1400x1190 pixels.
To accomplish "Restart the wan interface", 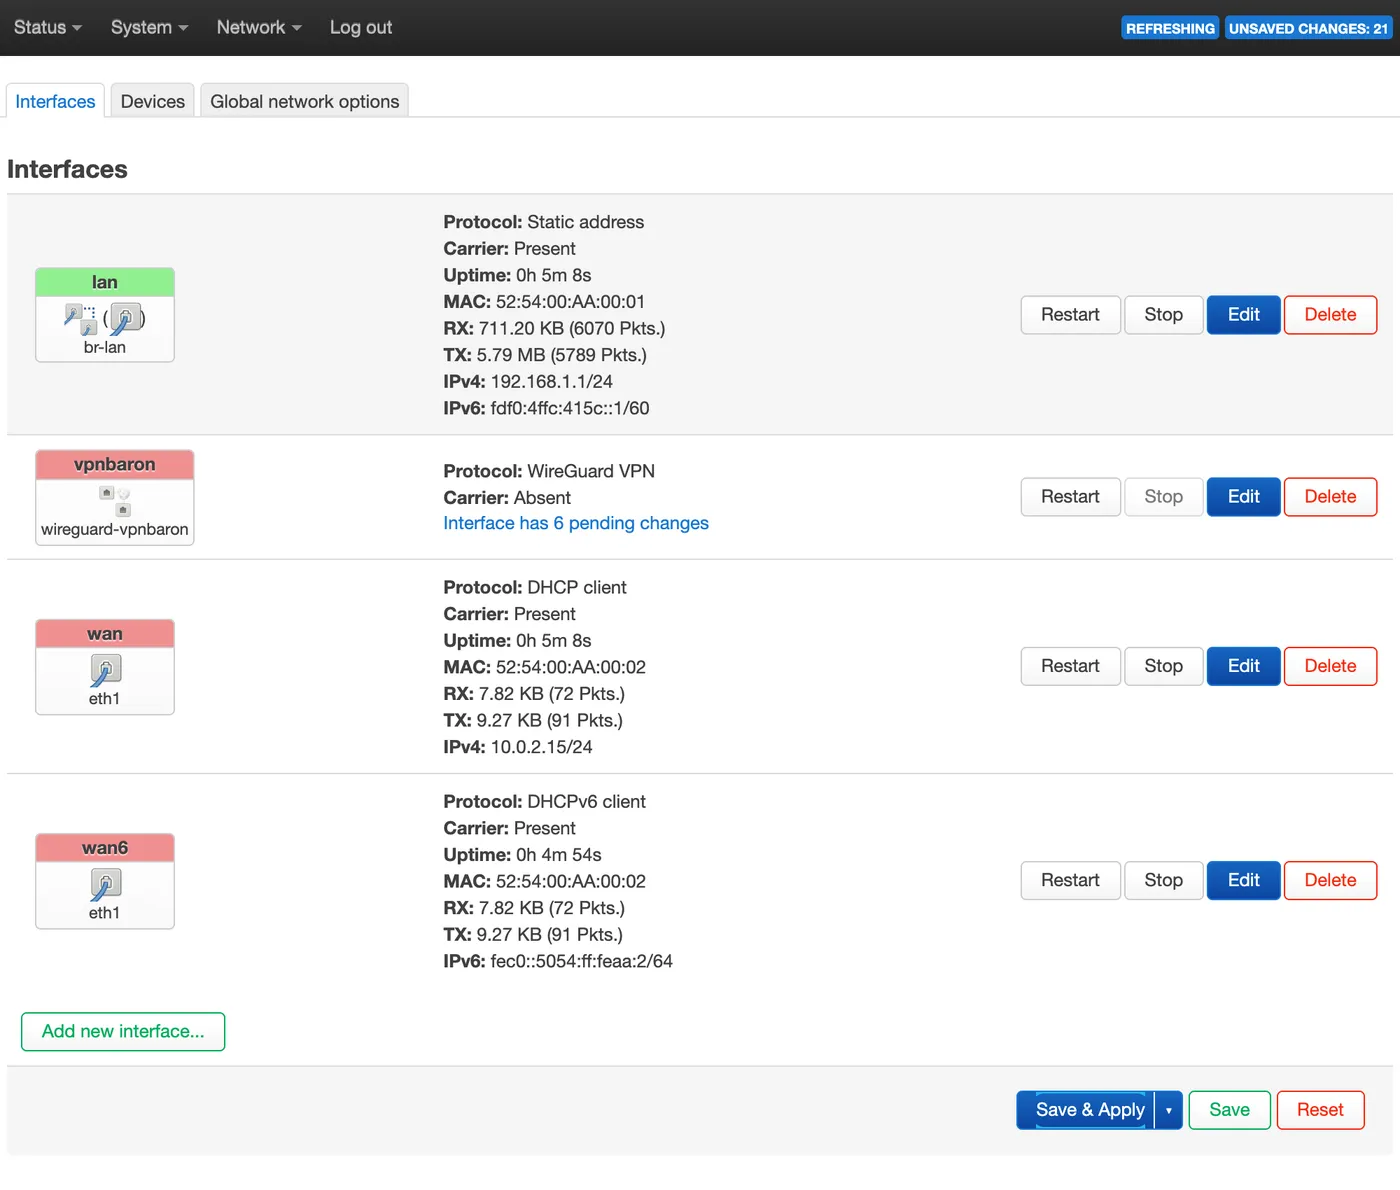I will coord(1070,666).
